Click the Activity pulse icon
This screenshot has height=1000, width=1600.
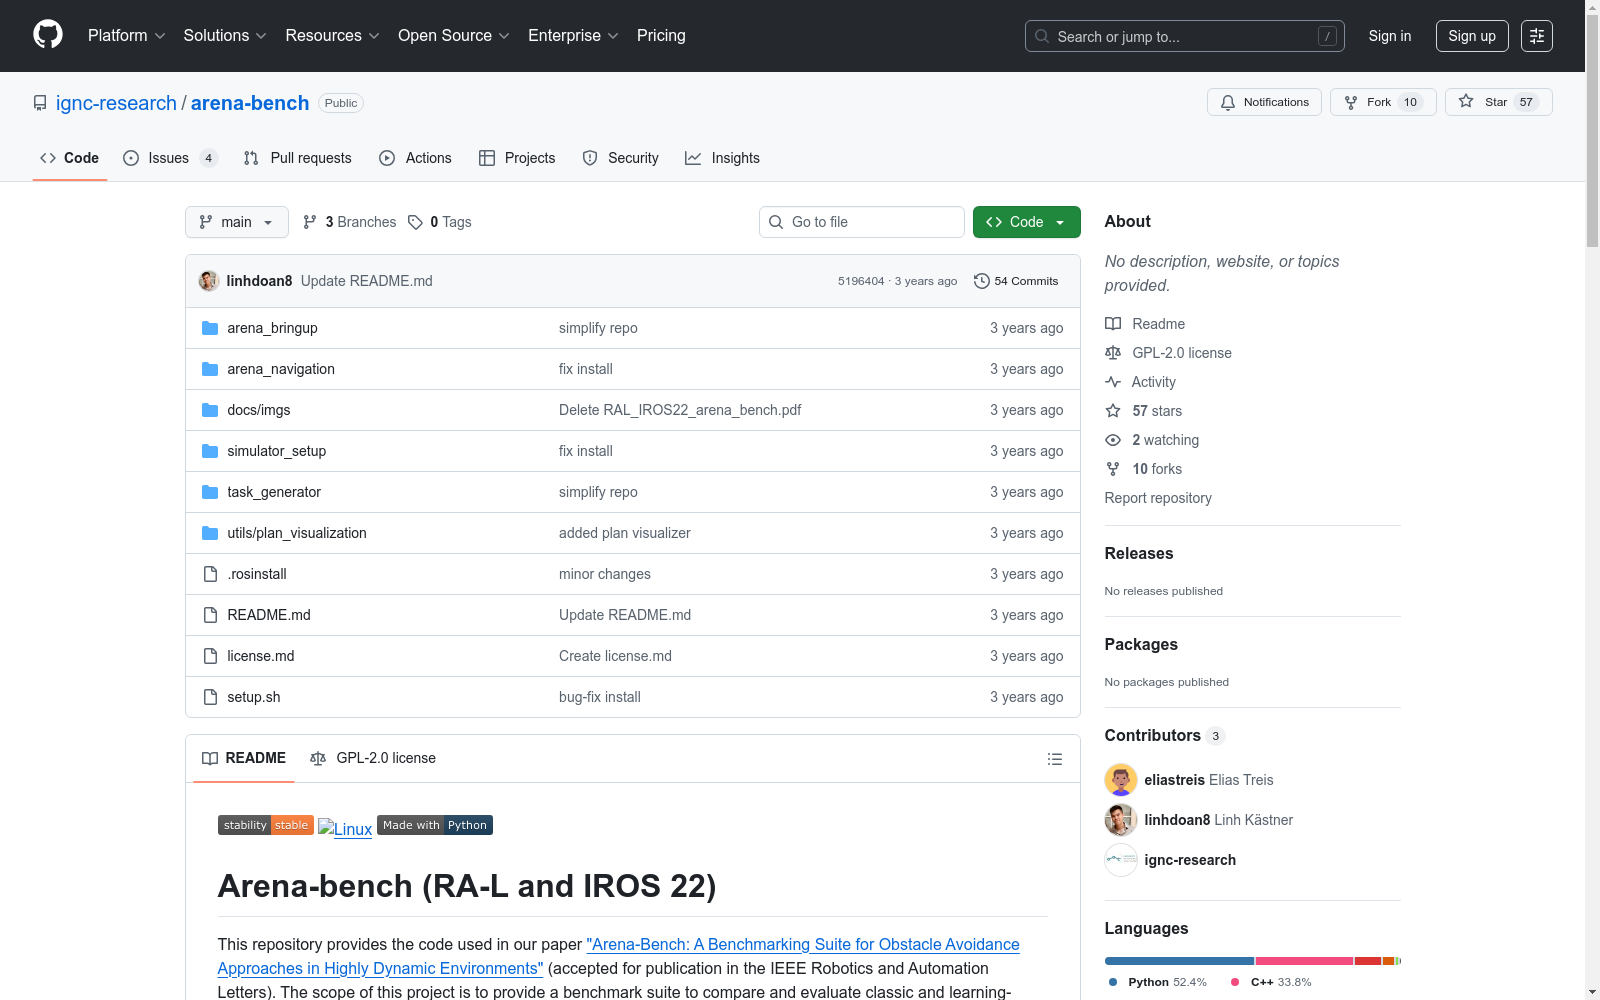[1113, 382]
